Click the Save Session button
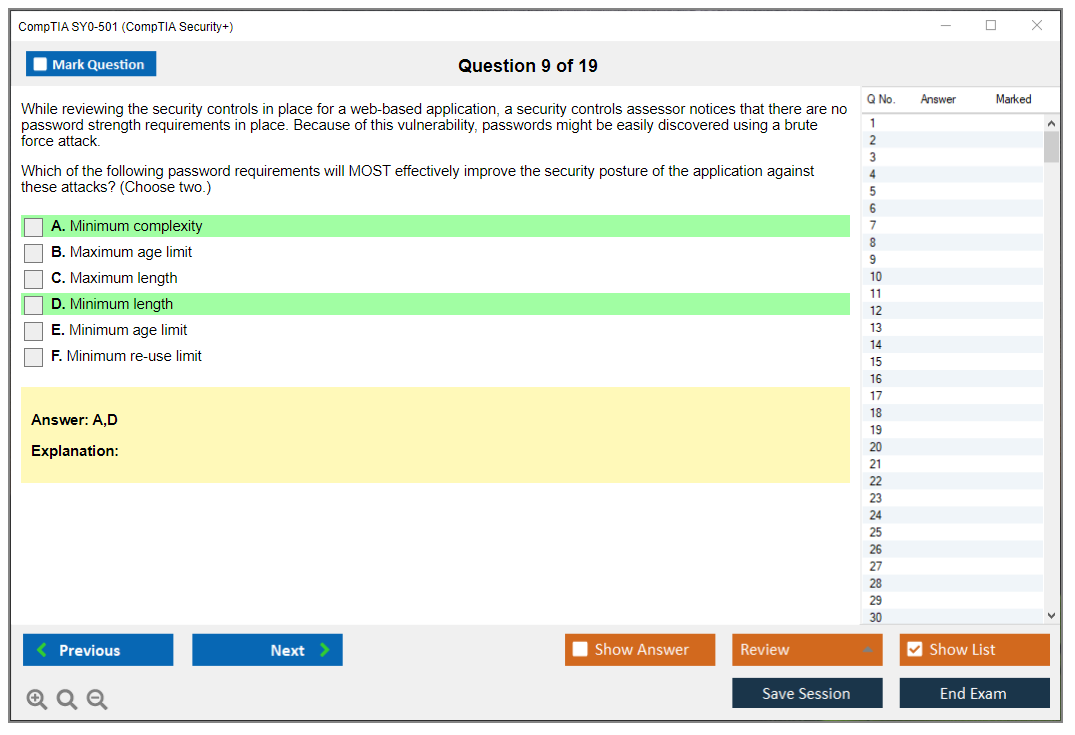Image resolution: width=1075 pixels, height=735 pixels. [x=806, y=693]
